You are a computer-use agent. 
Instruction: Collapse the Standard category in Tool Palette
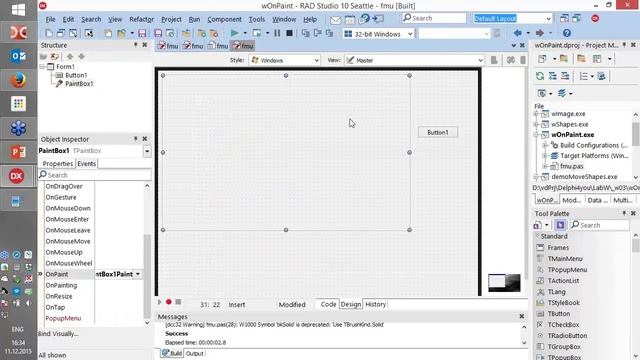537,236
